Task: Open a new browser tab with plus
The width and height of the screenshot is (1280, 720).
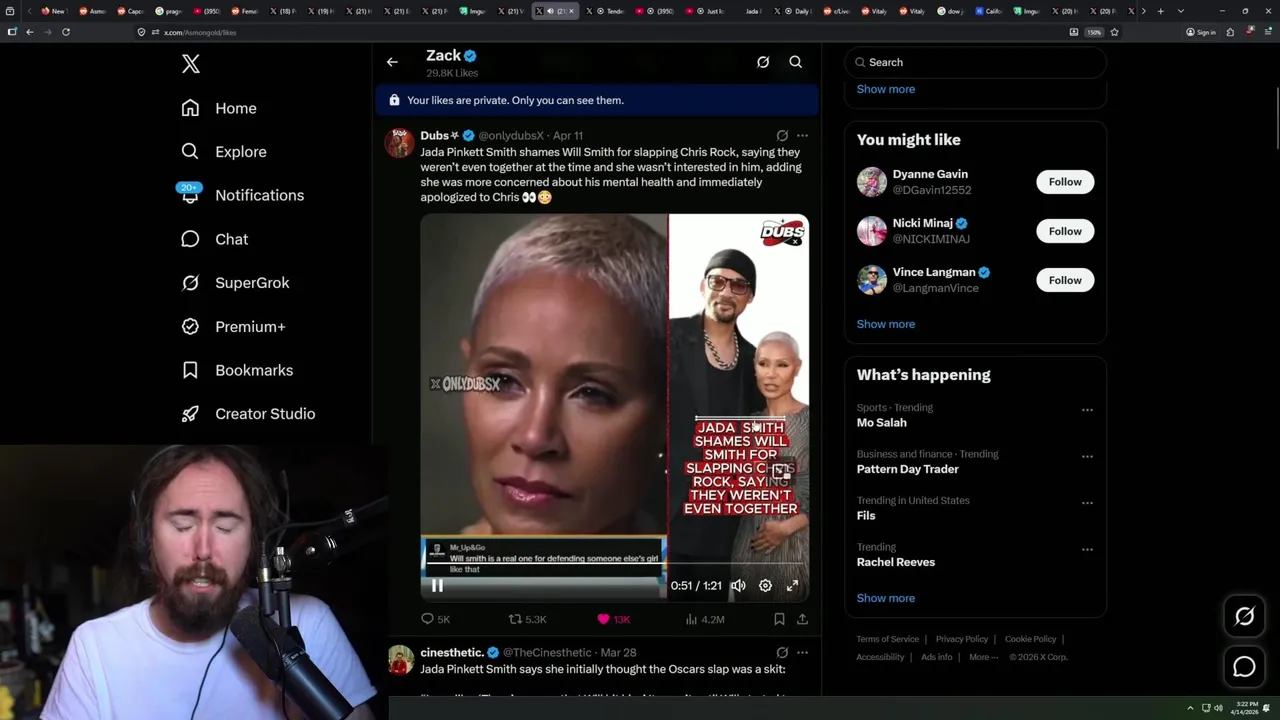Action: point(1160,11)
